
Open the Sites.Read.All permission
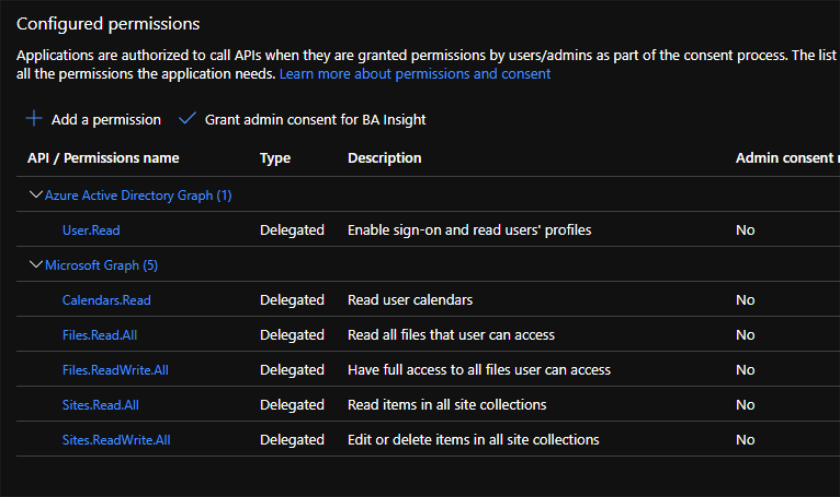[100, 405]
